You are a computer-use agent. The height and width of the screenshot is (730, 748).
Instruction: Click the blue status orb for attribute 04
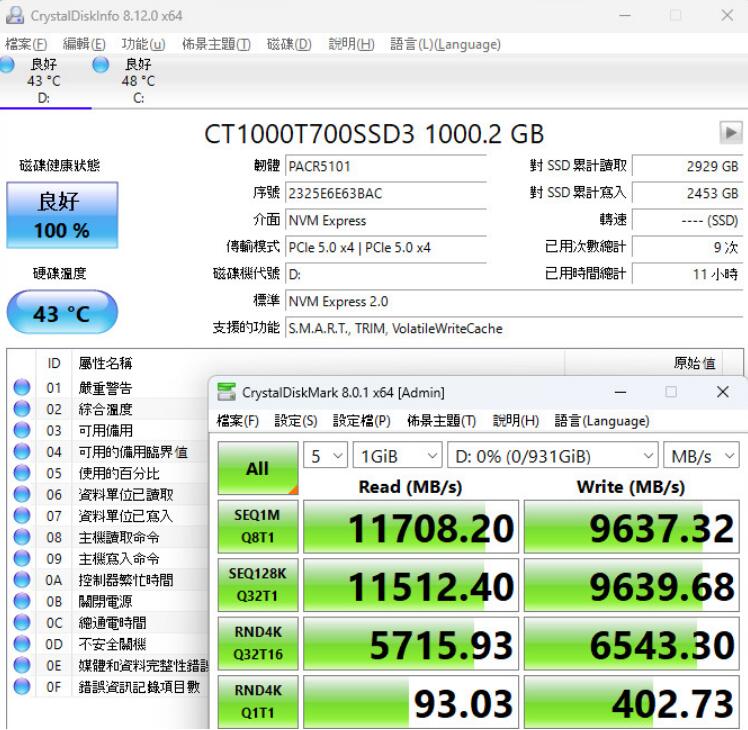tap(21, 451)
